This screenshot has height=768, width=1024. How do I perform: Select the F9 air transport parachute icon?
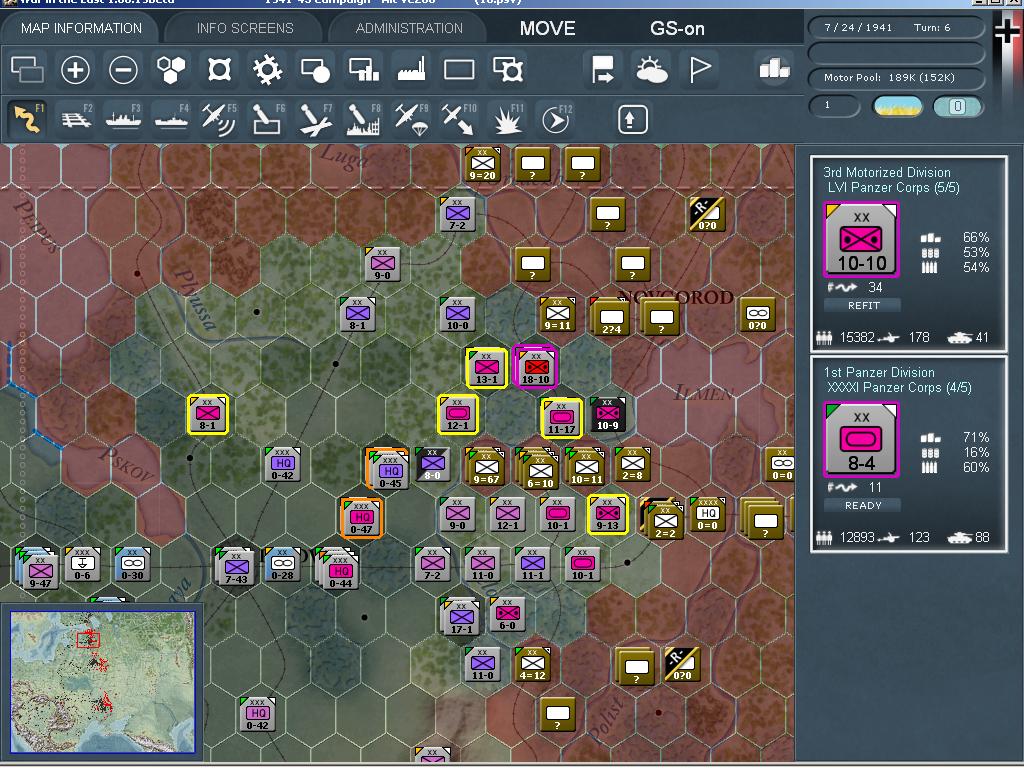tap(411, 120)
